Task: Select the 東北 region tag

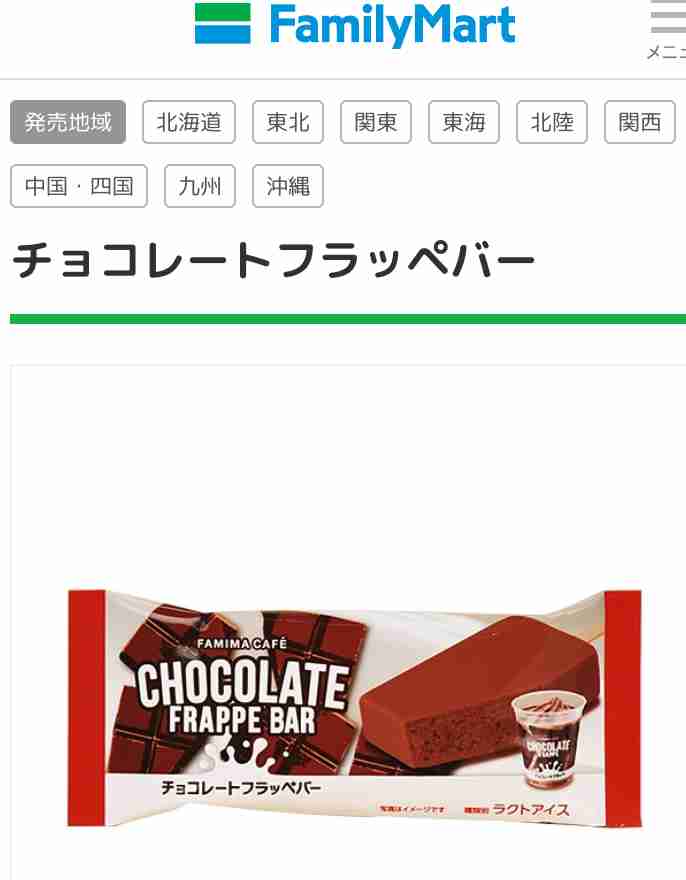Action: tap(288, 122)
